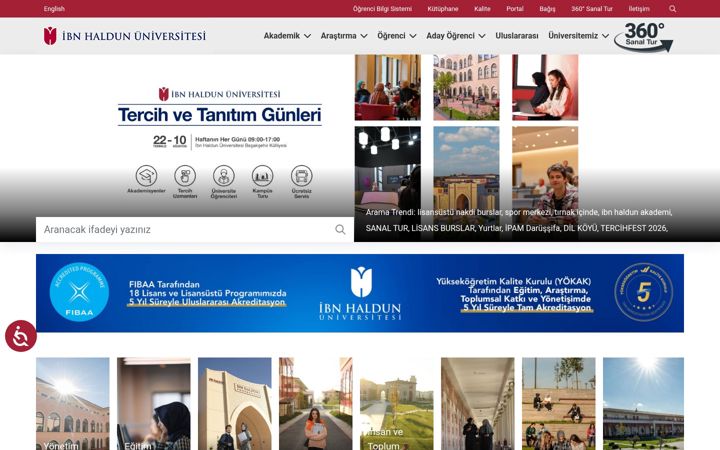Viewport: 720px width, 450px height.
Task: Click the gold 5-star quality badge
Action: tap(644, 292)
